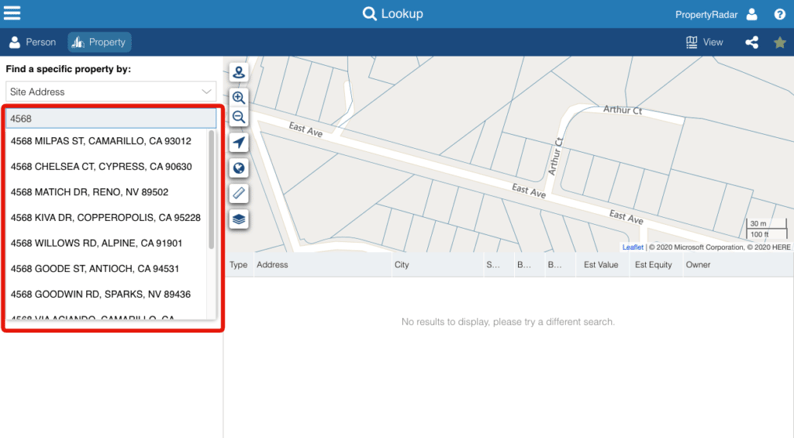Zoom in on the map
The height and width of the screenshot is (438, 794).
tap(239, 97)
